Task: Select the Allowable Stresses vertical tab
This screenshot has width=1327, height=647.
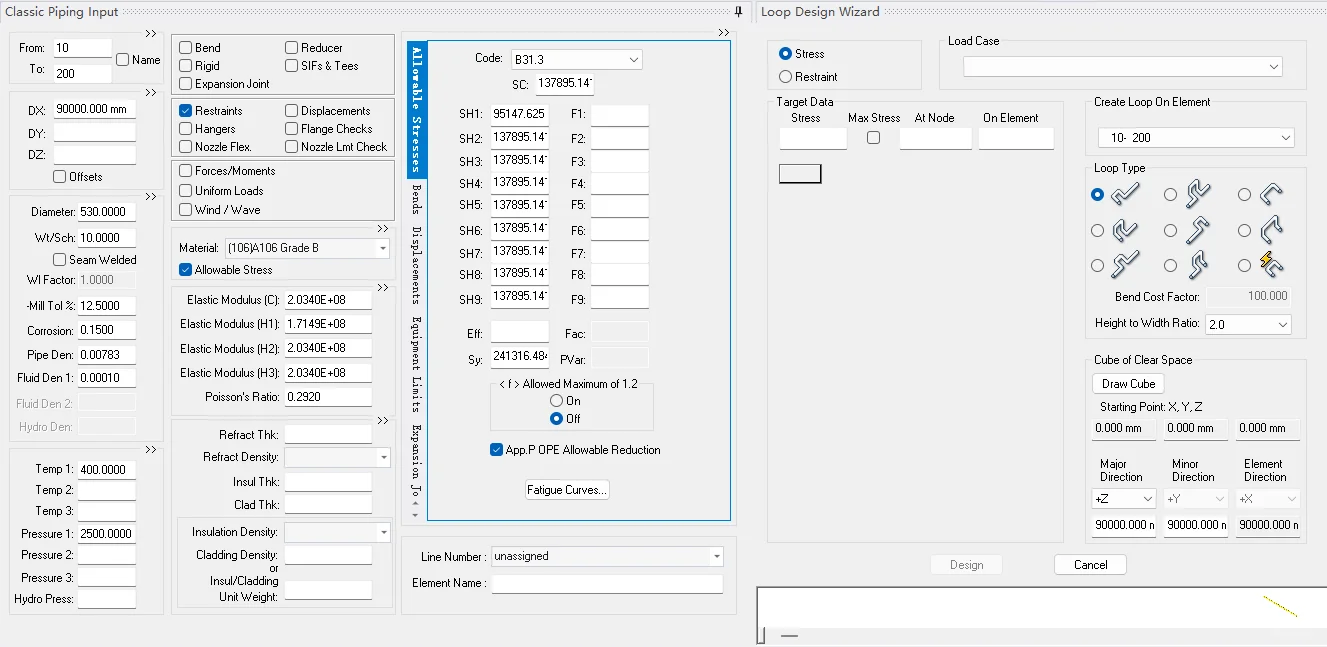Action: [417, 109]
